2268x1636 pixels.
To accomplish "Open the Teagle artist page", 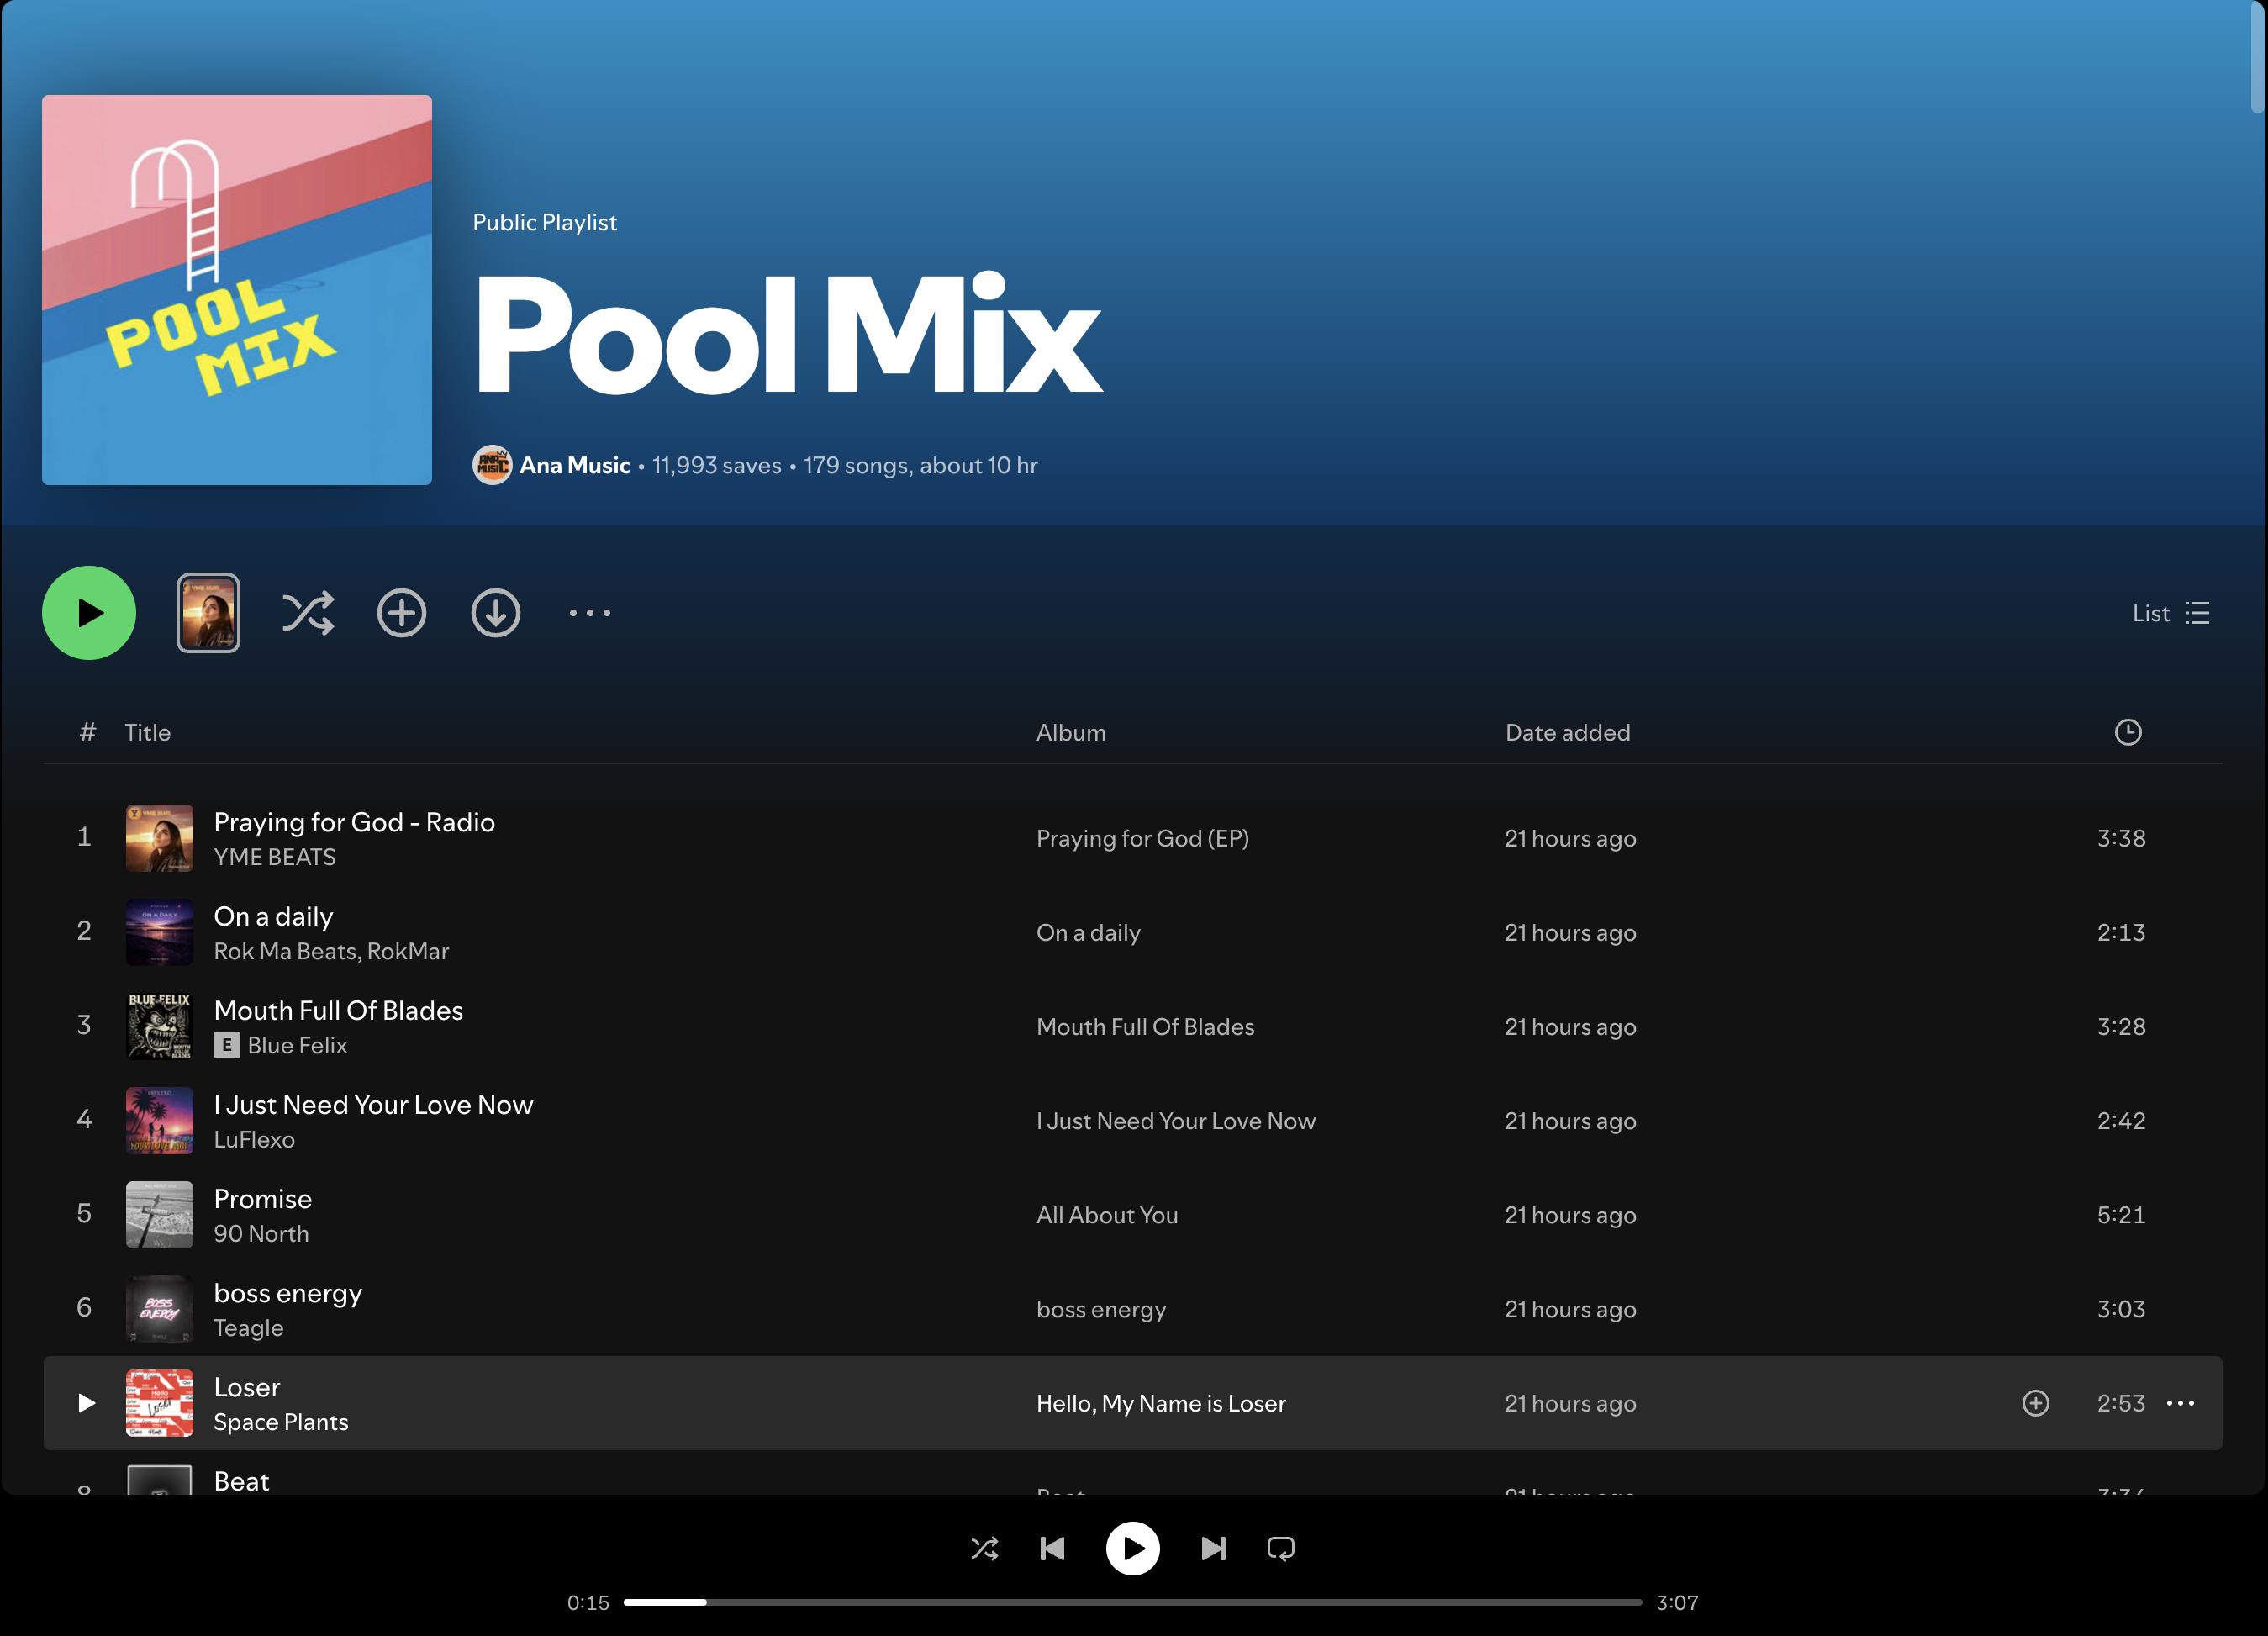I will 249,1328.
